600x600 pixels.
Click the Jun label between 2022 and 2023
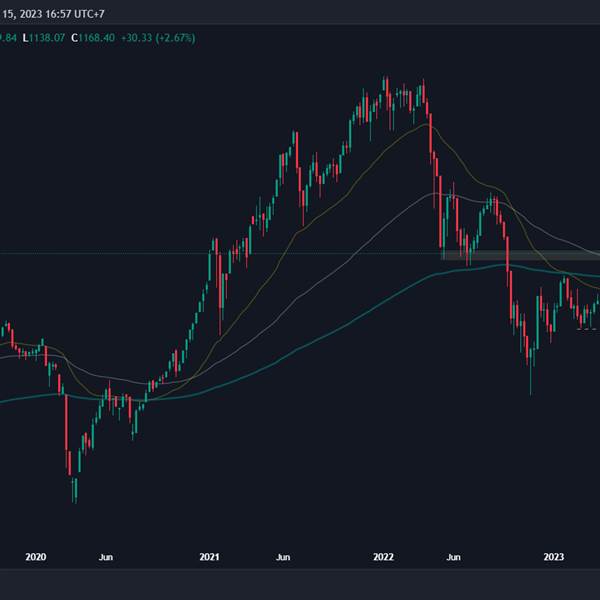(x=453, y=557)
